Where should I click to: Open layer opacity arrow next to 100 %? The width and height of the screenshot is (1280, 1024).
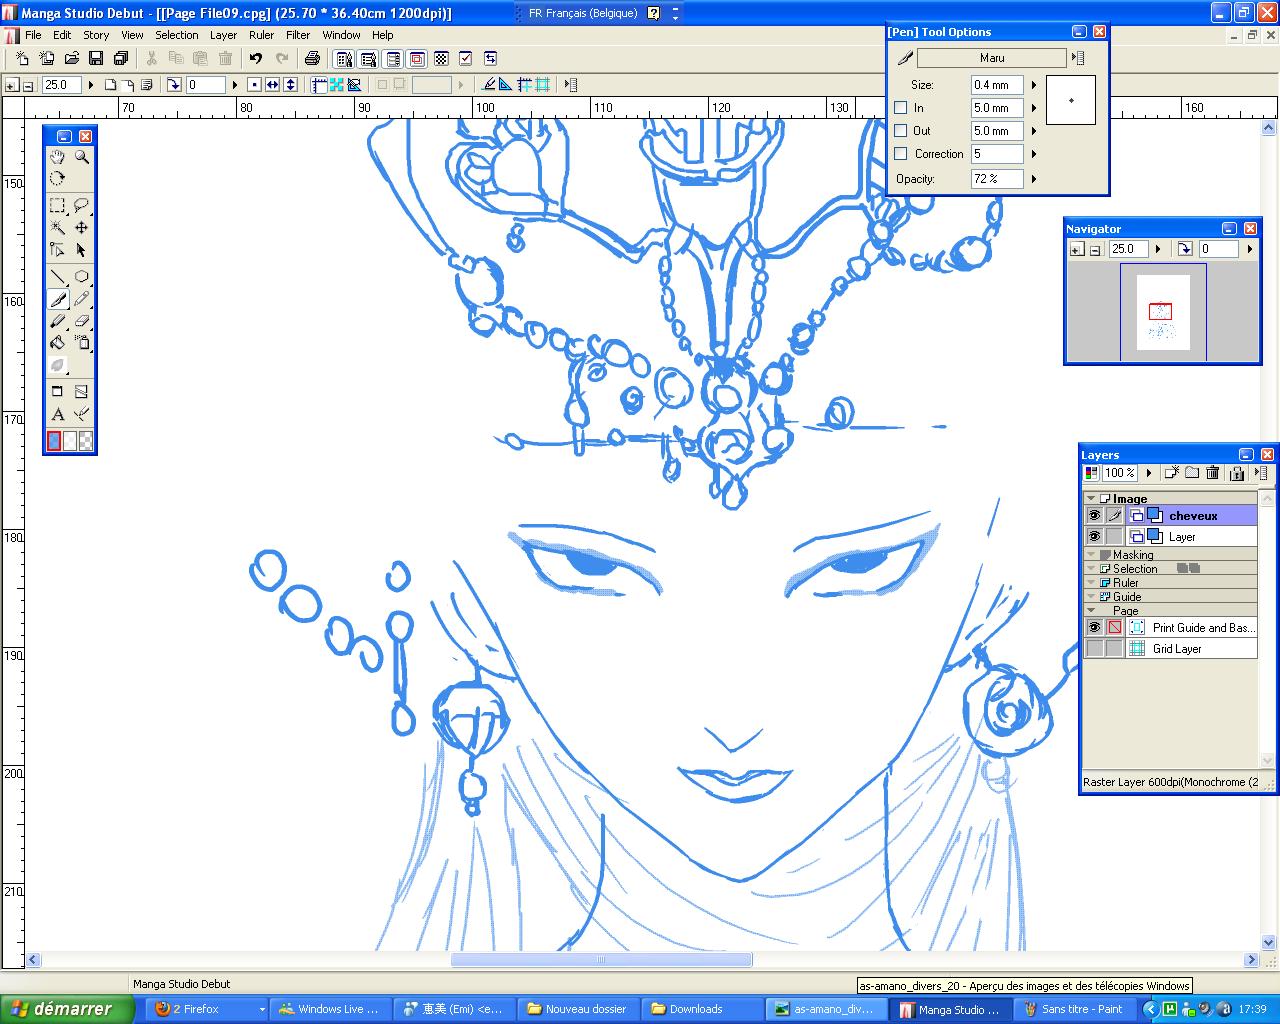[1148, 473]
